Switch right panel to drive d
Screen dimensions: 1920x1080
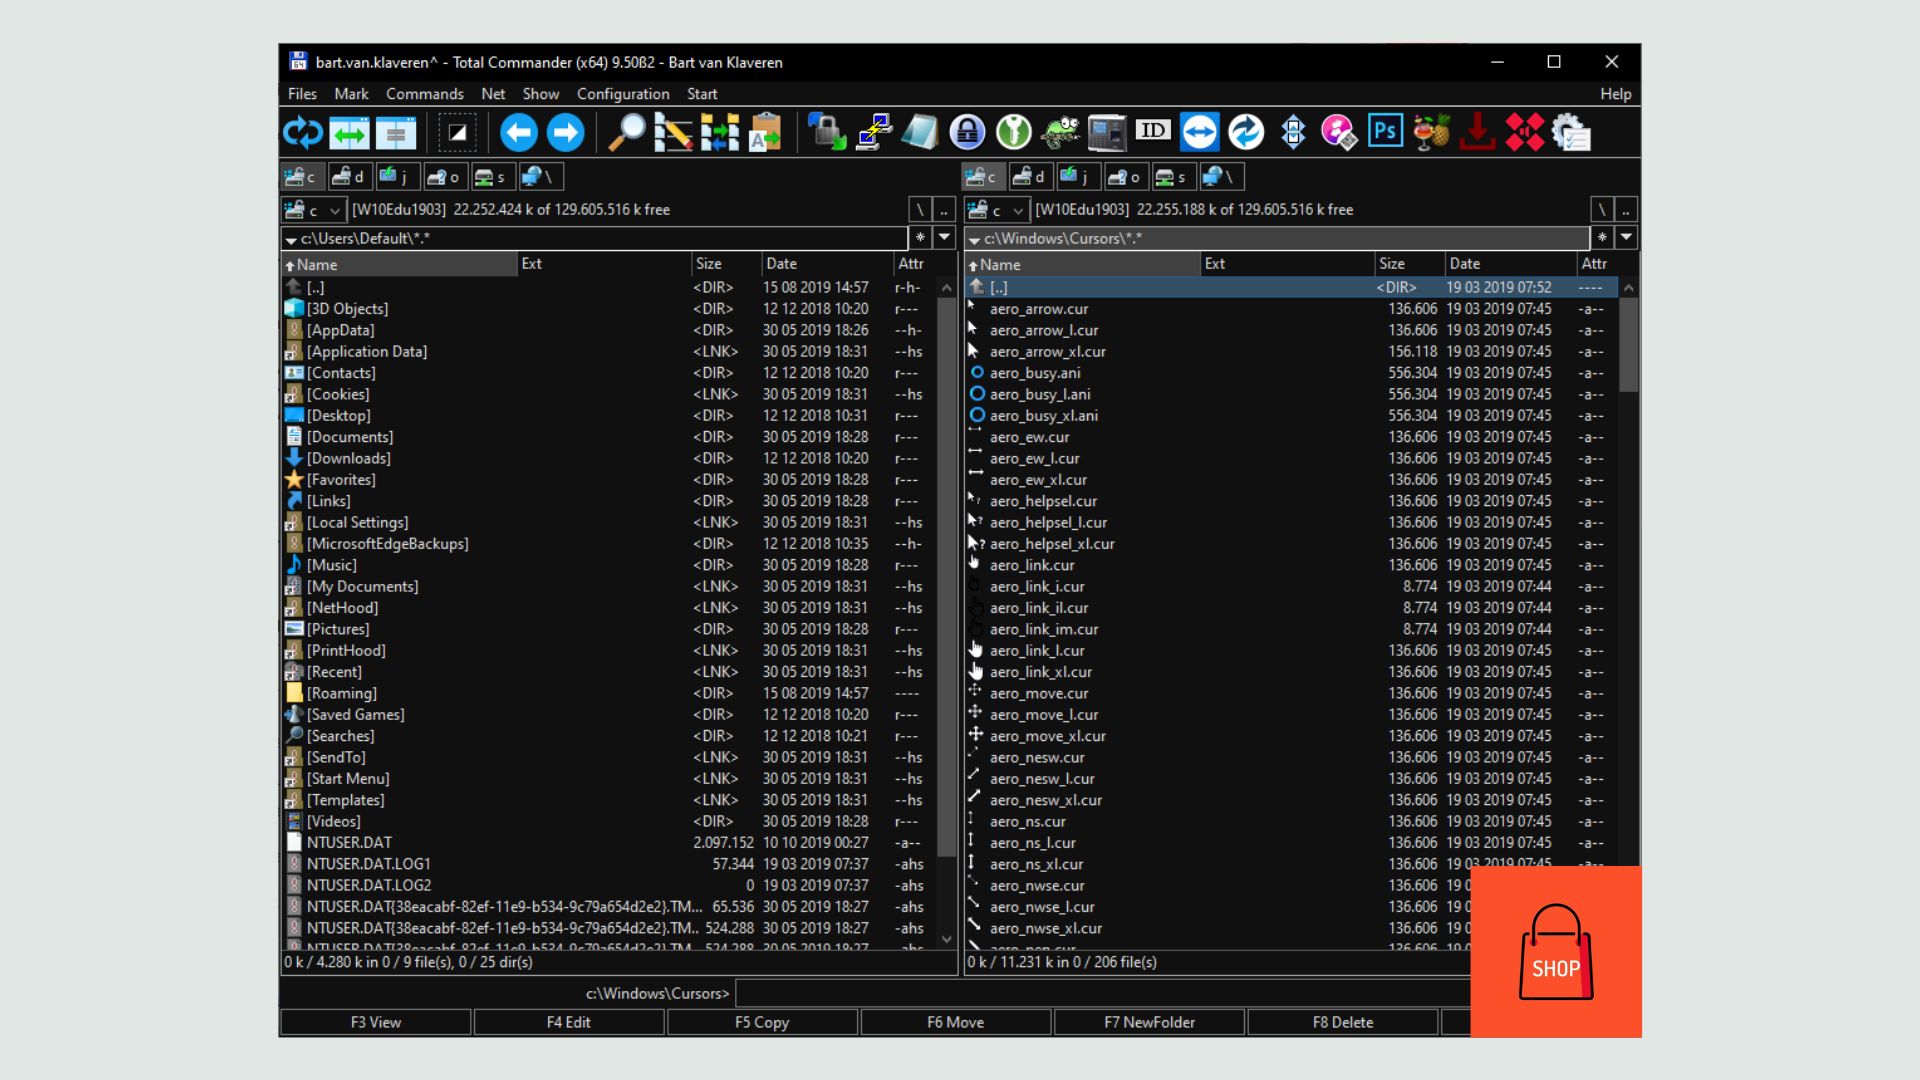1030,177
